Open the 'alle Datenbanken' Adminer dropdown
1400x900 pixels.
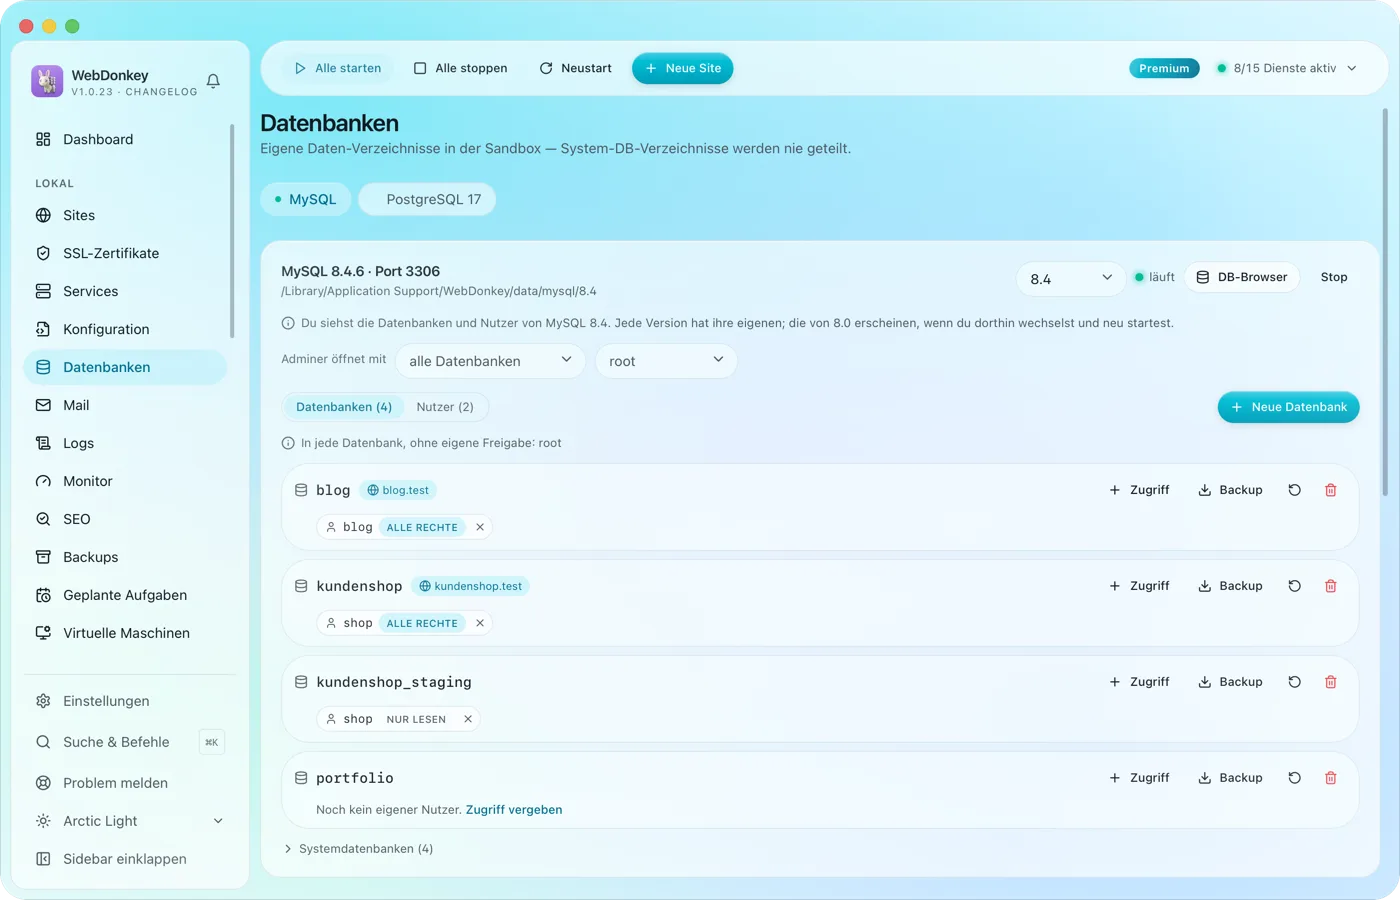[x=490, y=361]
